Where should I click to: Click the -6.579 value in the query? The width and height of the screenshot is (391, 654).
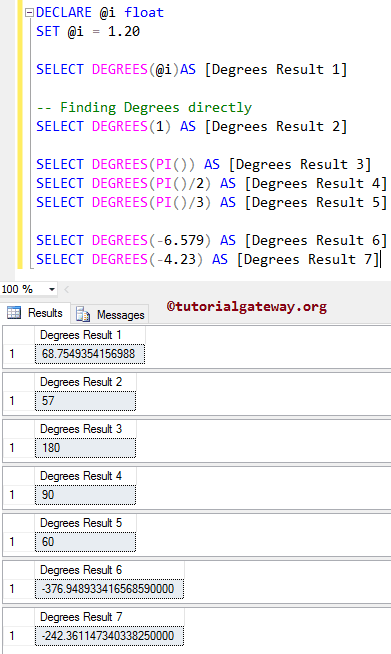pyautogui.click(x=180, y=241)
